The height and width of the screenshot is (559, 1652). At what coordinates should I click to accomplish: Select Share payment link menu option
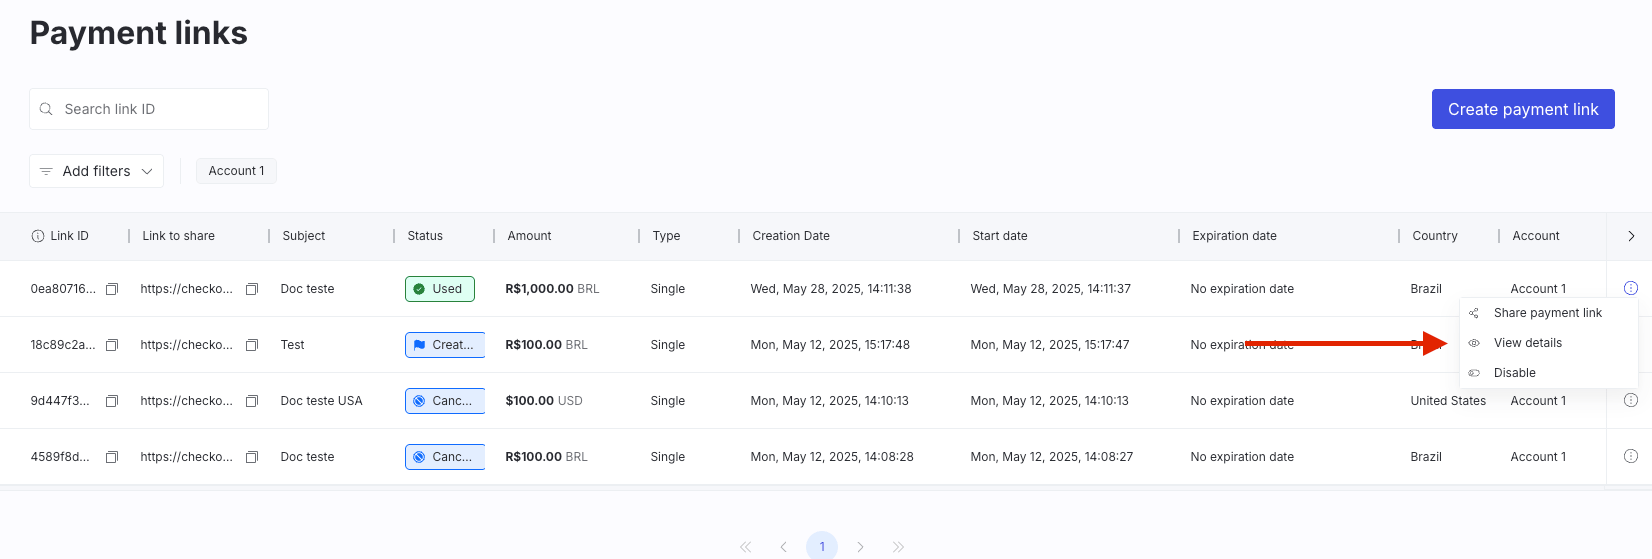pyautogui.click(x=1548, y=313)
